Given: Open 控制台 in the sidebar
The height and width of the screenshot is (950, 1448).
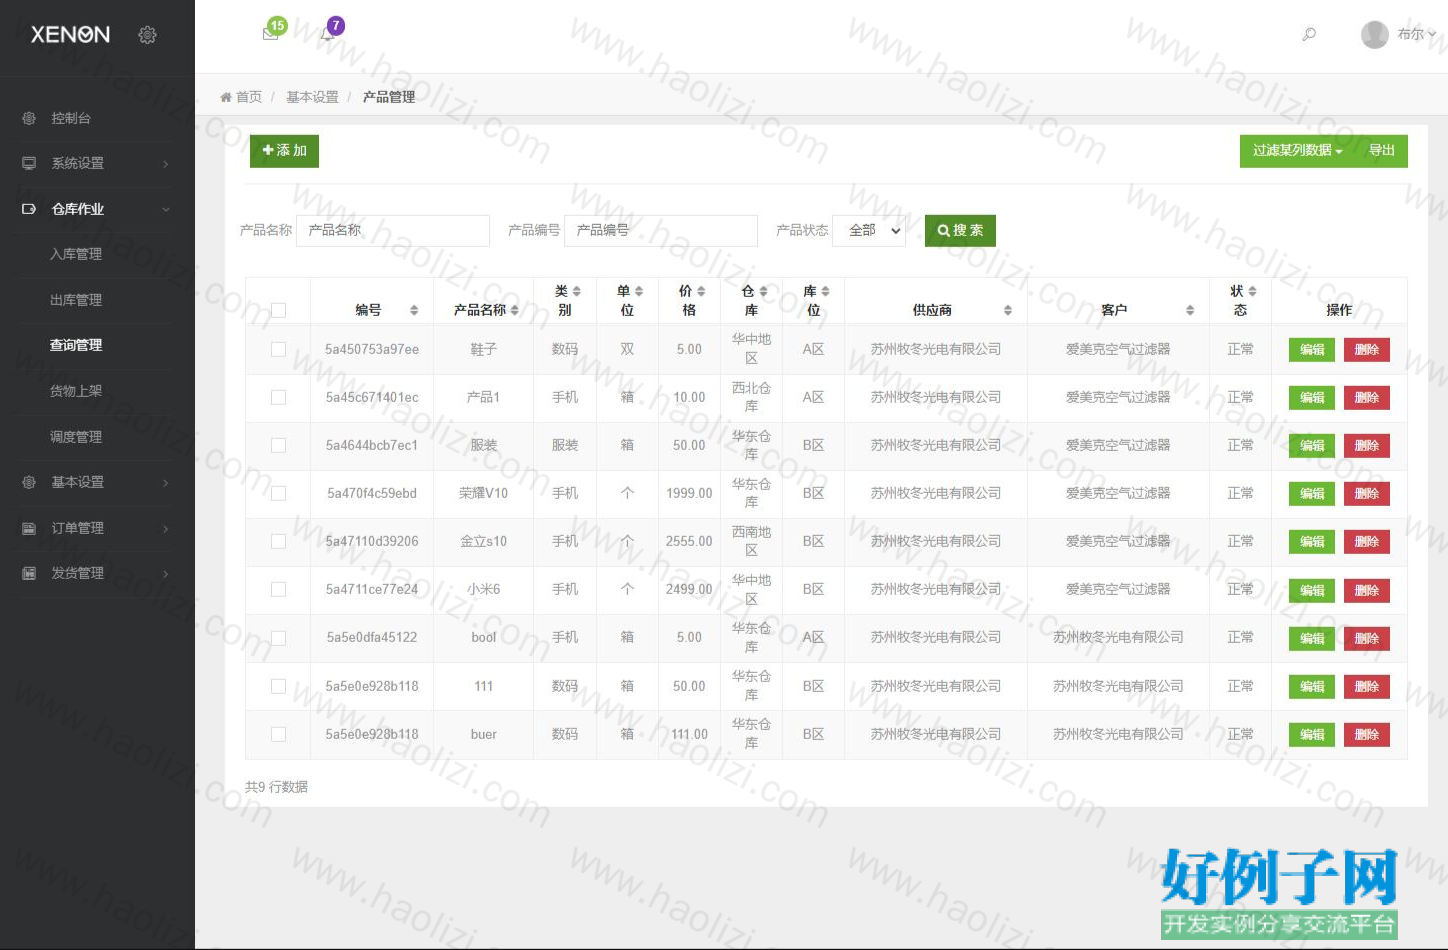Looking at the screenshot, I should pos(71,118).
